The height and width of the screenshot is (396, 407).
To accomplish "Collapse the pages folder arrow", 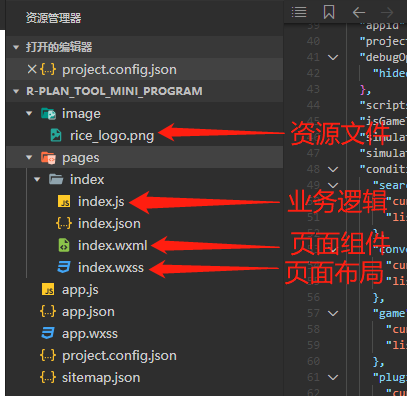I will point(29,157).
